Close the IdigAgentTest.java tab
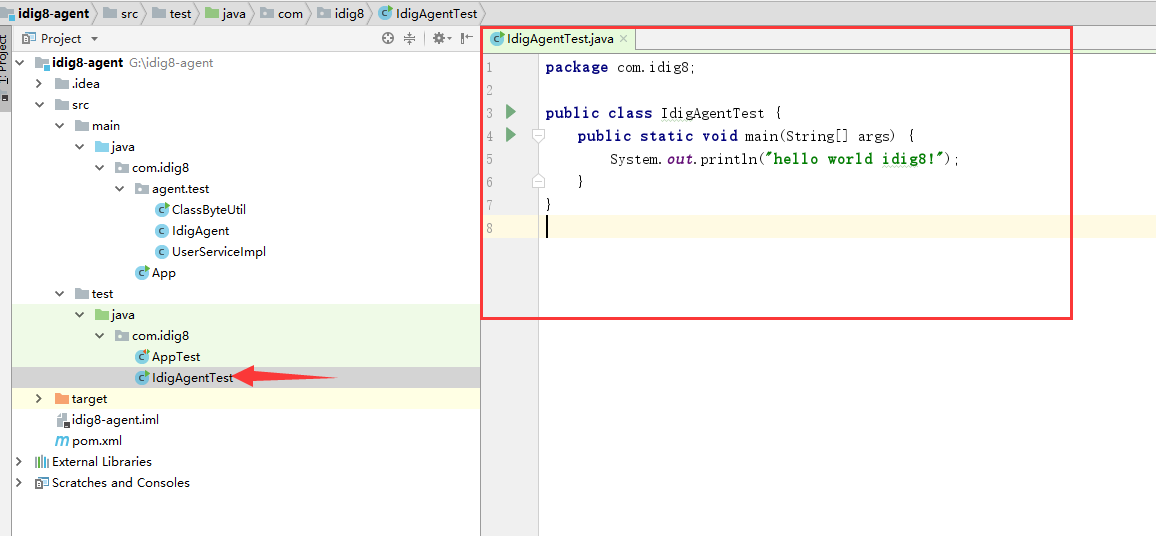1156x536 pixels. point(623,39)
